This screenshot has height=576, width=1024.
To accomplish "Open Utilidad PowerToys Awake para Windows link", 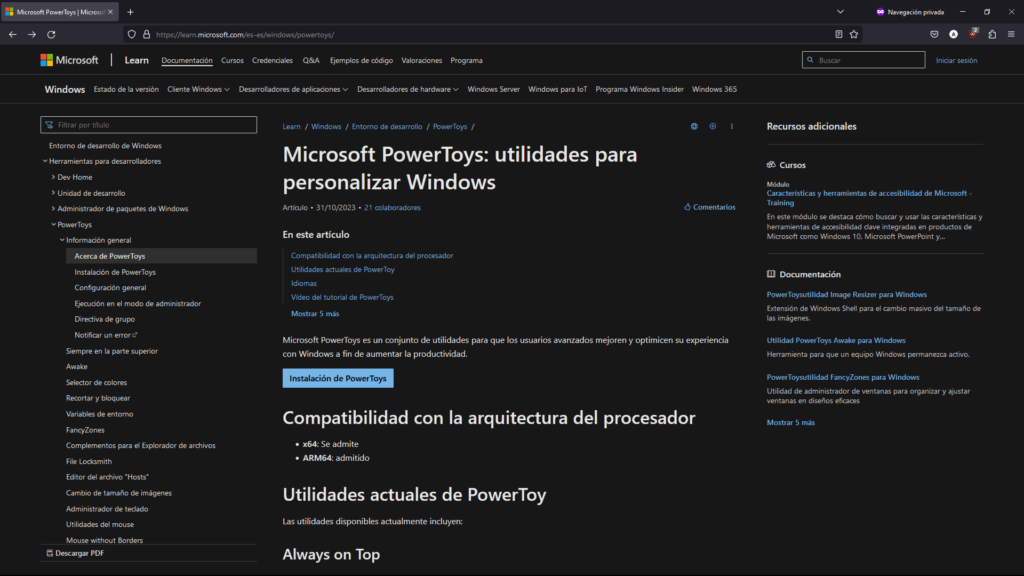I will pyautogui.click(x=836, y=340).
